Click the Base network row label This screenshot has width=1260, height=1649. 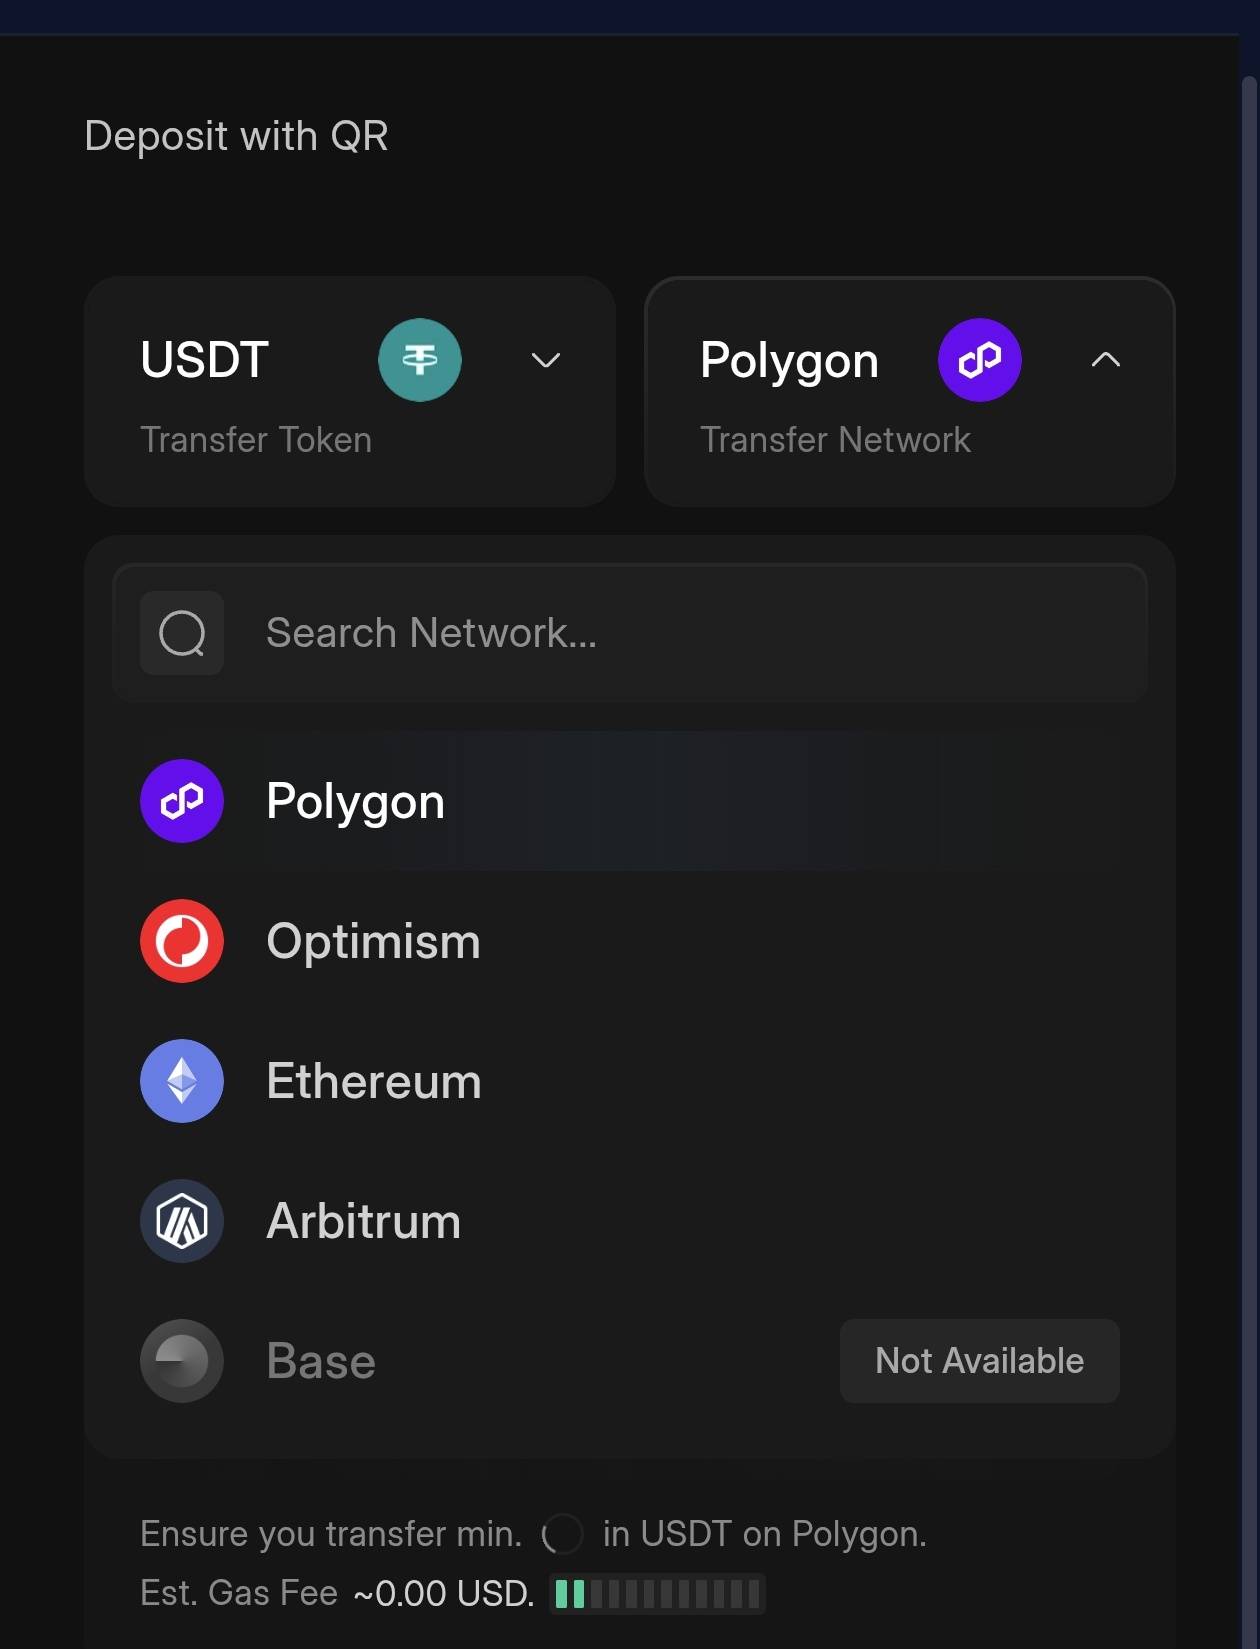(321, 1361)
